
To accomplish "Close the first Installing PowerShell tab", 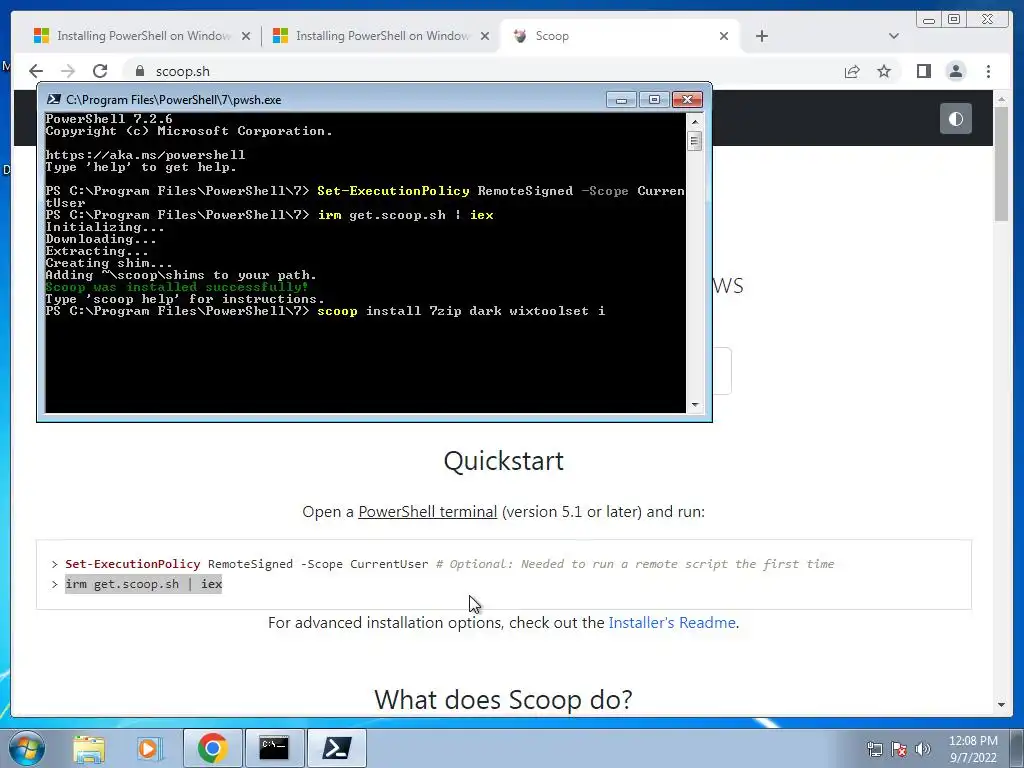I will pyautogui.click(x=246, y=36).
